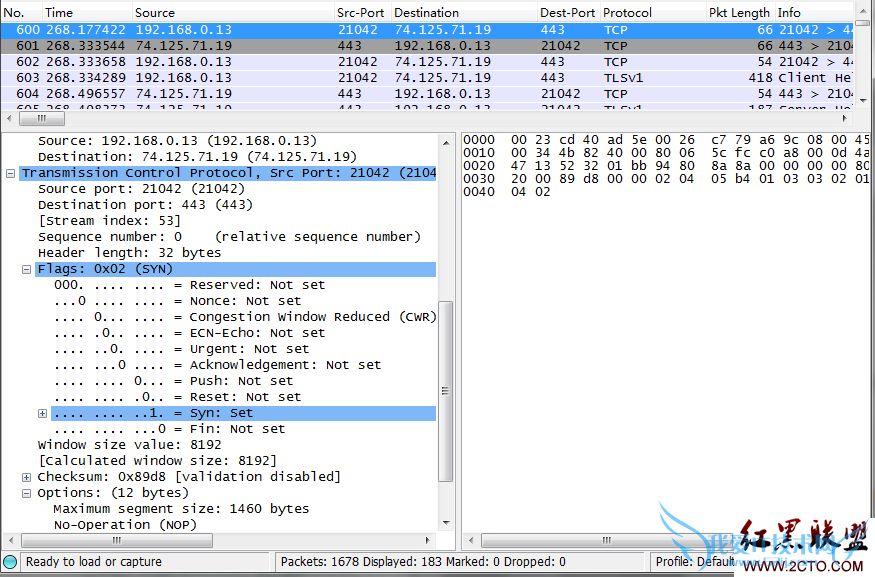Select packet number 603 TLSv1 row
Viewport: 875px width, 577px height.
[300, 78]
